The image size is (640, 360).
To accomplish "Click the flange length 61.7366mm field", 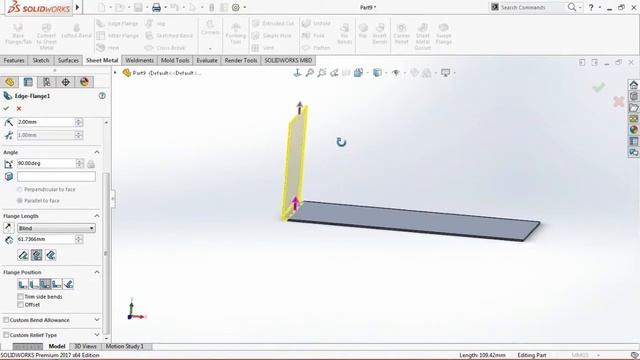I will 46,239.
